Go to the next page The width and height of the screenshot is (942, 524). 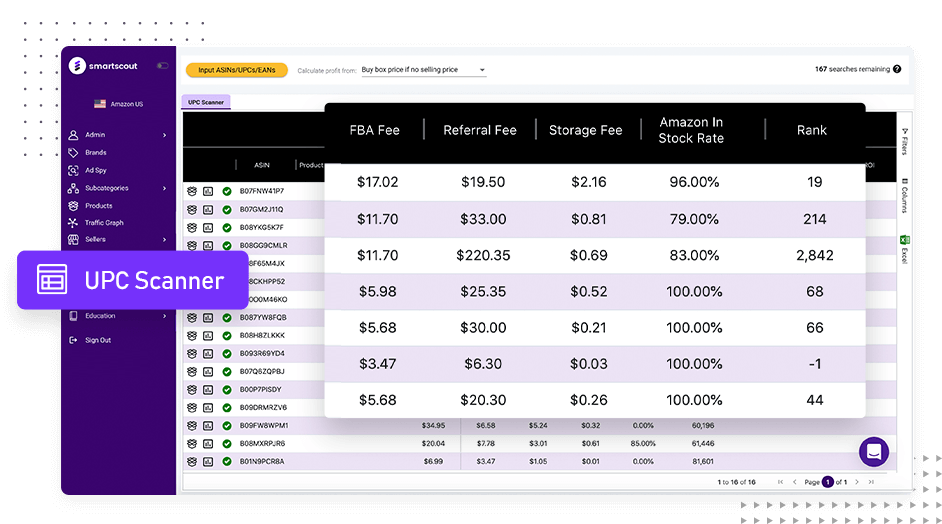point(857,482)
